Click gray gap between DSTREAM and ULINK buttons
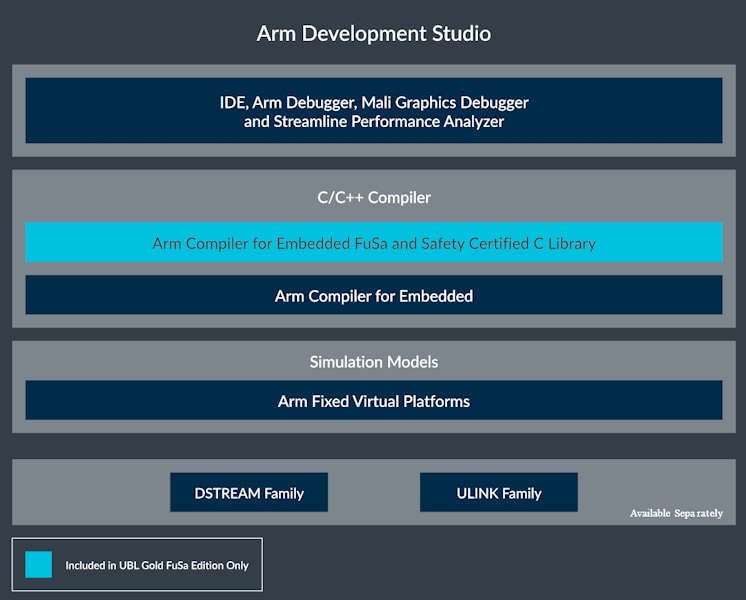Viewport: 746px width, 600px height. 373,493
